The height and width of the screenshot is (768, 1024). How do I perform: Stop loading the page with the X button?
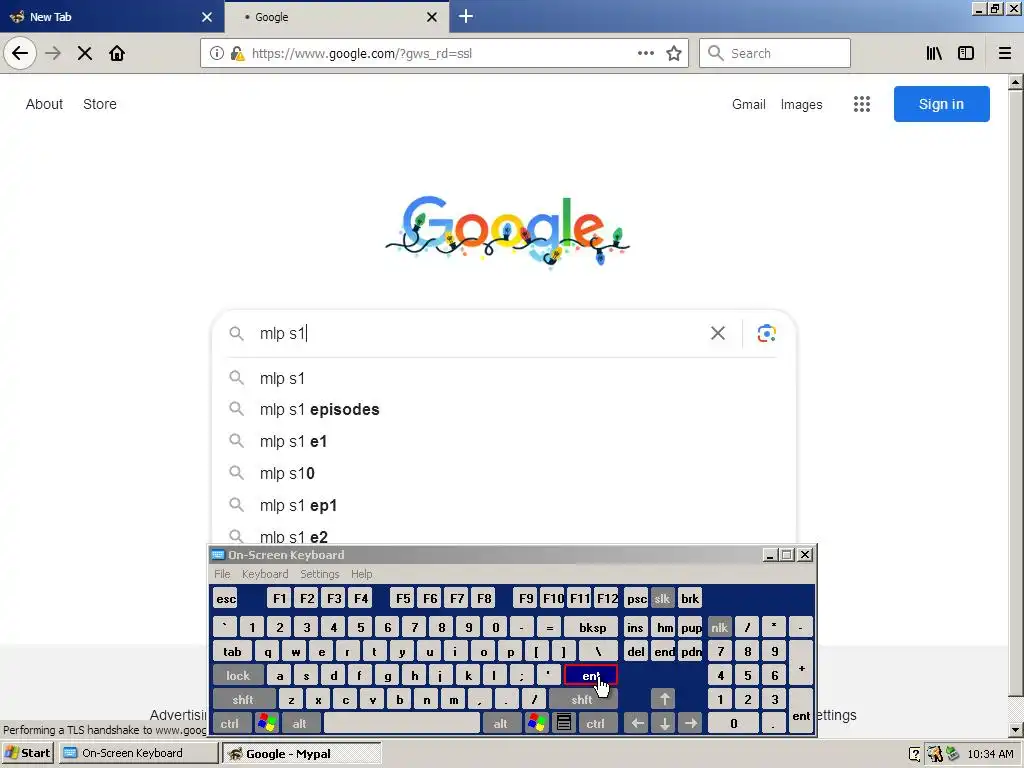coord(85,53)
